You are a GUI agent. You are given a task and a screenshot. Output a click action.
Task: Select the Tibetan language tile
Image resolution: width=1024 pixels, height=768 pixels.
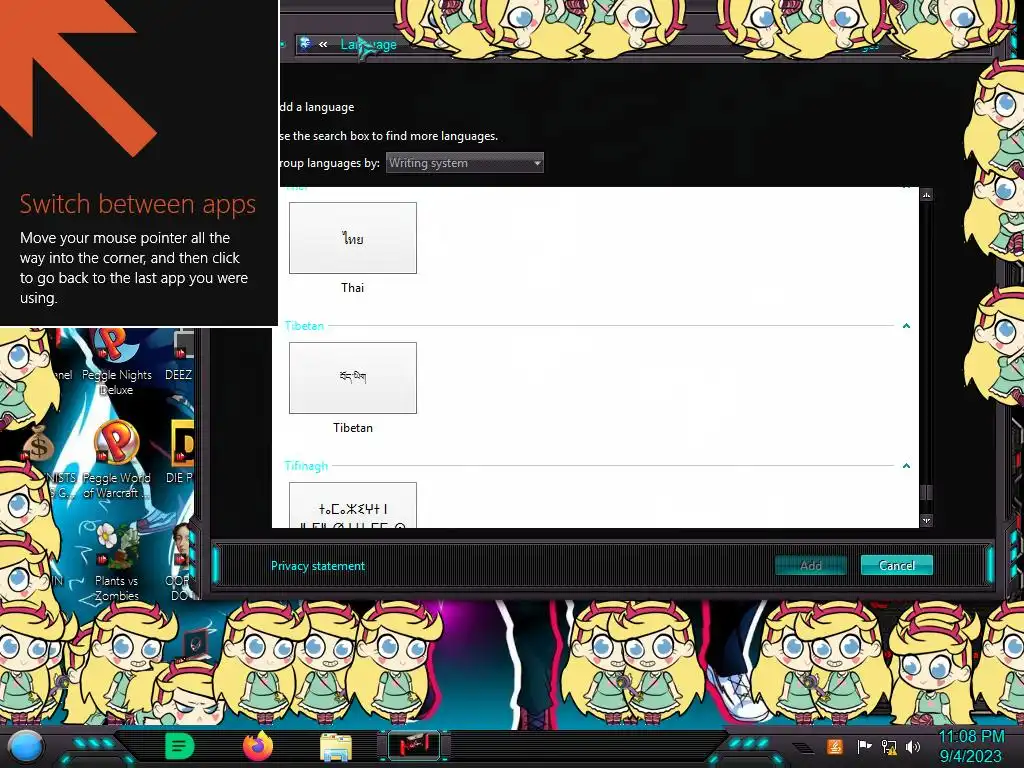[x=353, y=377]
